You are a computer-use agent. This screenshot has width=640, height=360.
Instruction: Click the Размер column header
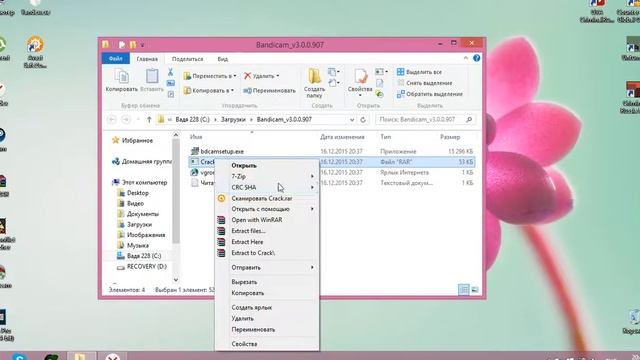pyautogui.click(x=450, y=137)
